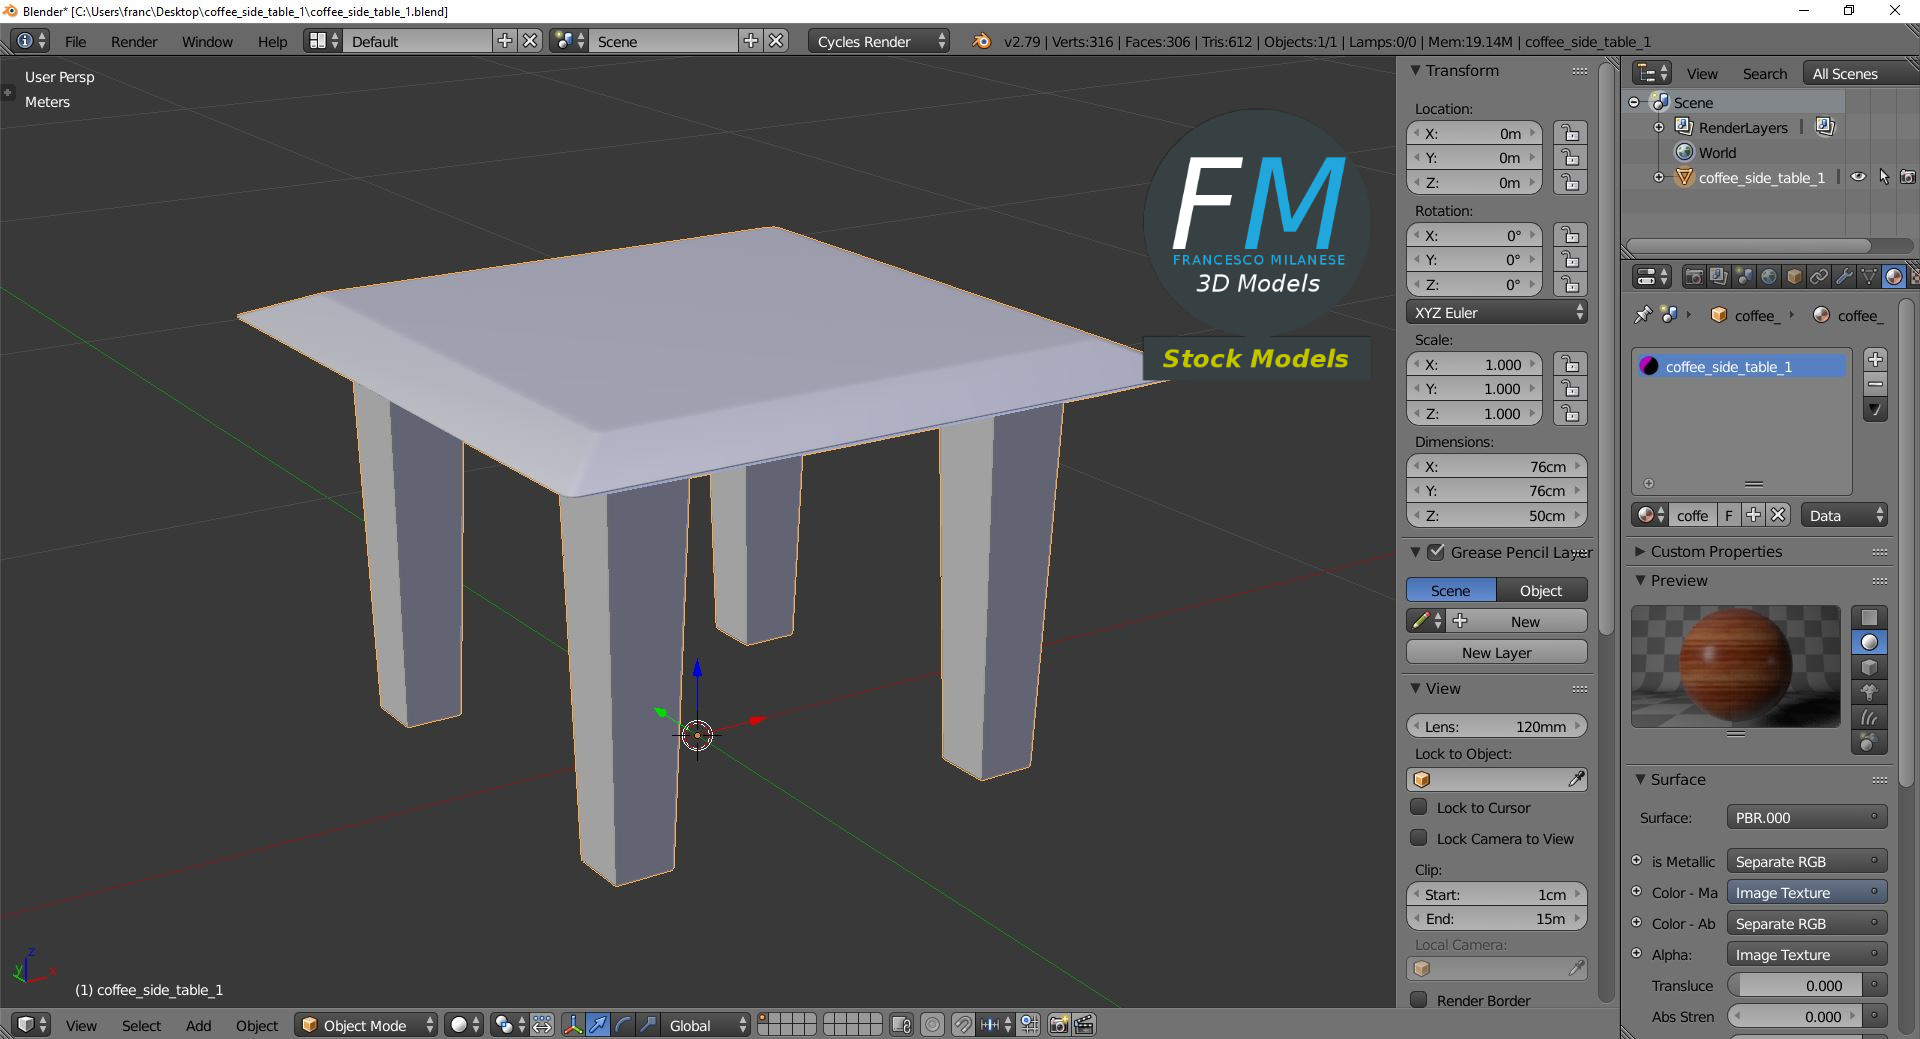Click the OpenGL render image camera icon
The height and width of the screenshot is (1039, 1920).
[1058, 1025]
